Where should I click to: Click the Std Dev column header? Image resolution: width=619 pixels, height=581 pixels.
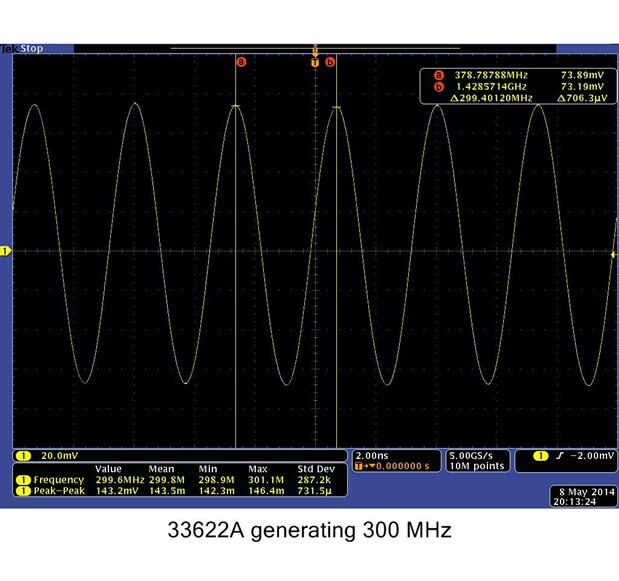coord(316,469)
